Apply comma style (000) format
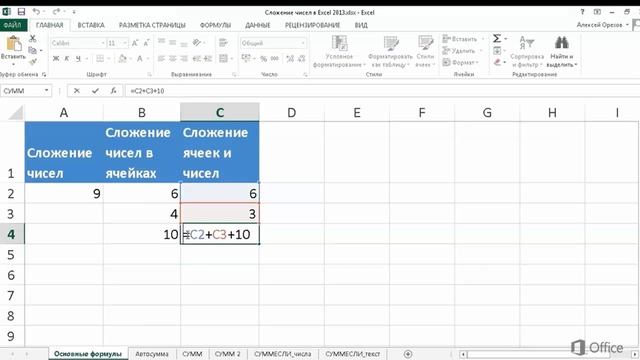Viewport: 640px width, 360px height. click(275, 59)
